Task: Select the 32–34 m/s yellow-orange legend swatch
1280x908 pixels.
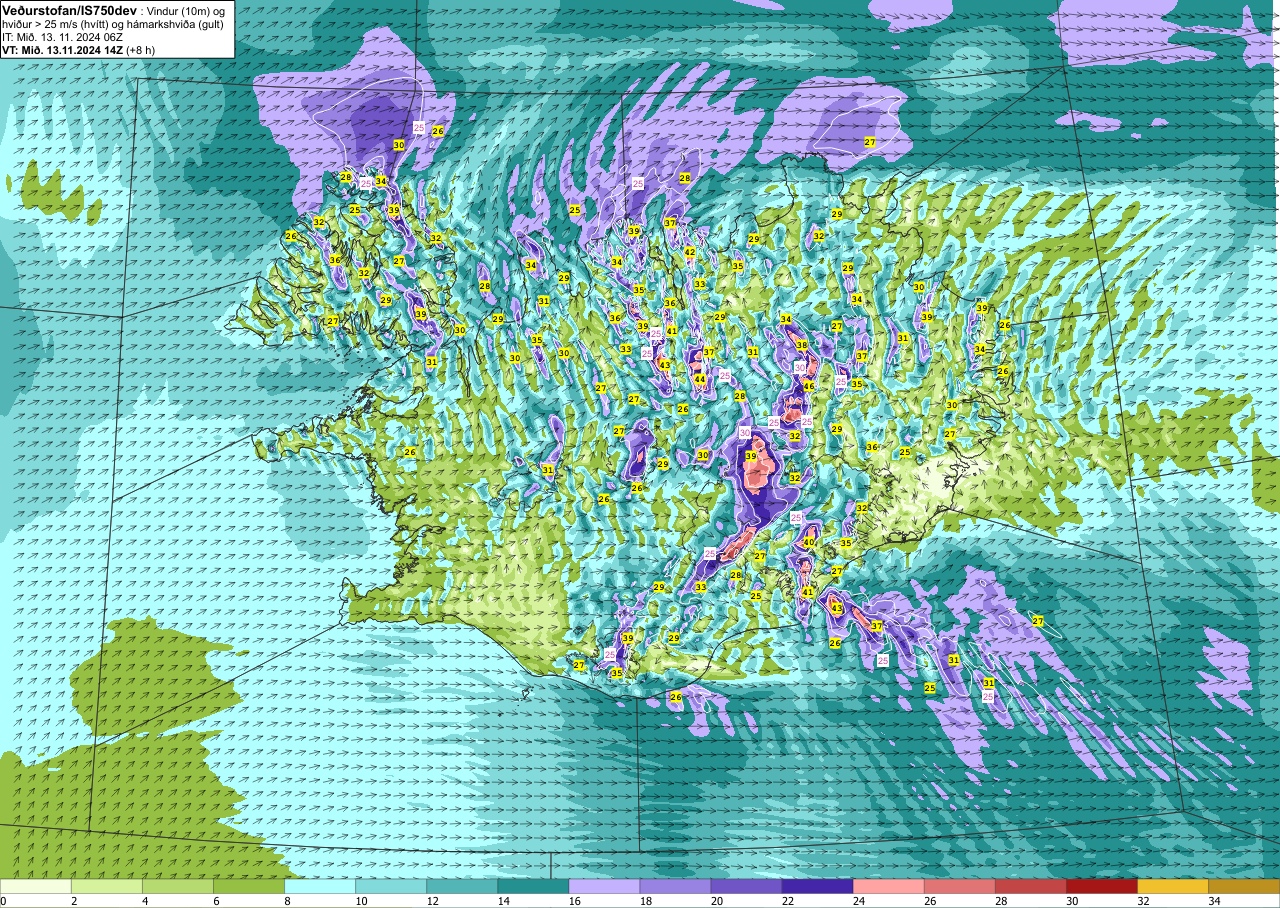Action: pyautogui.click(x=1172, y=886)
